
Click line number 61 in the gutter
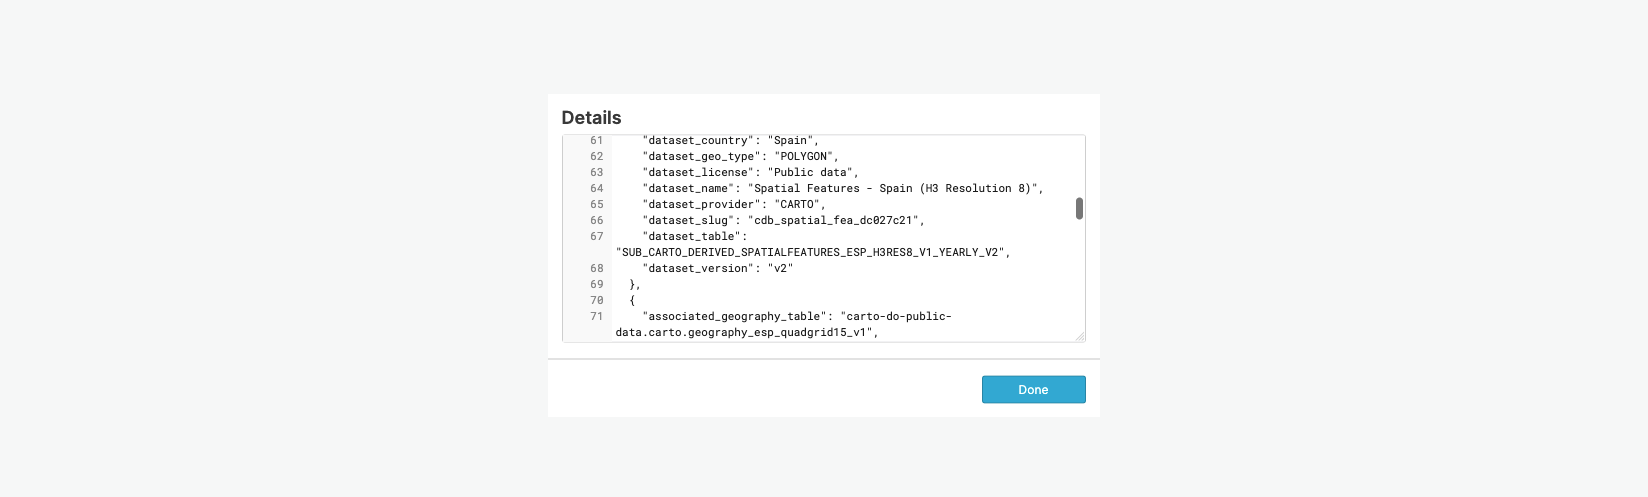pyautogui.click(x=596, y=141)
